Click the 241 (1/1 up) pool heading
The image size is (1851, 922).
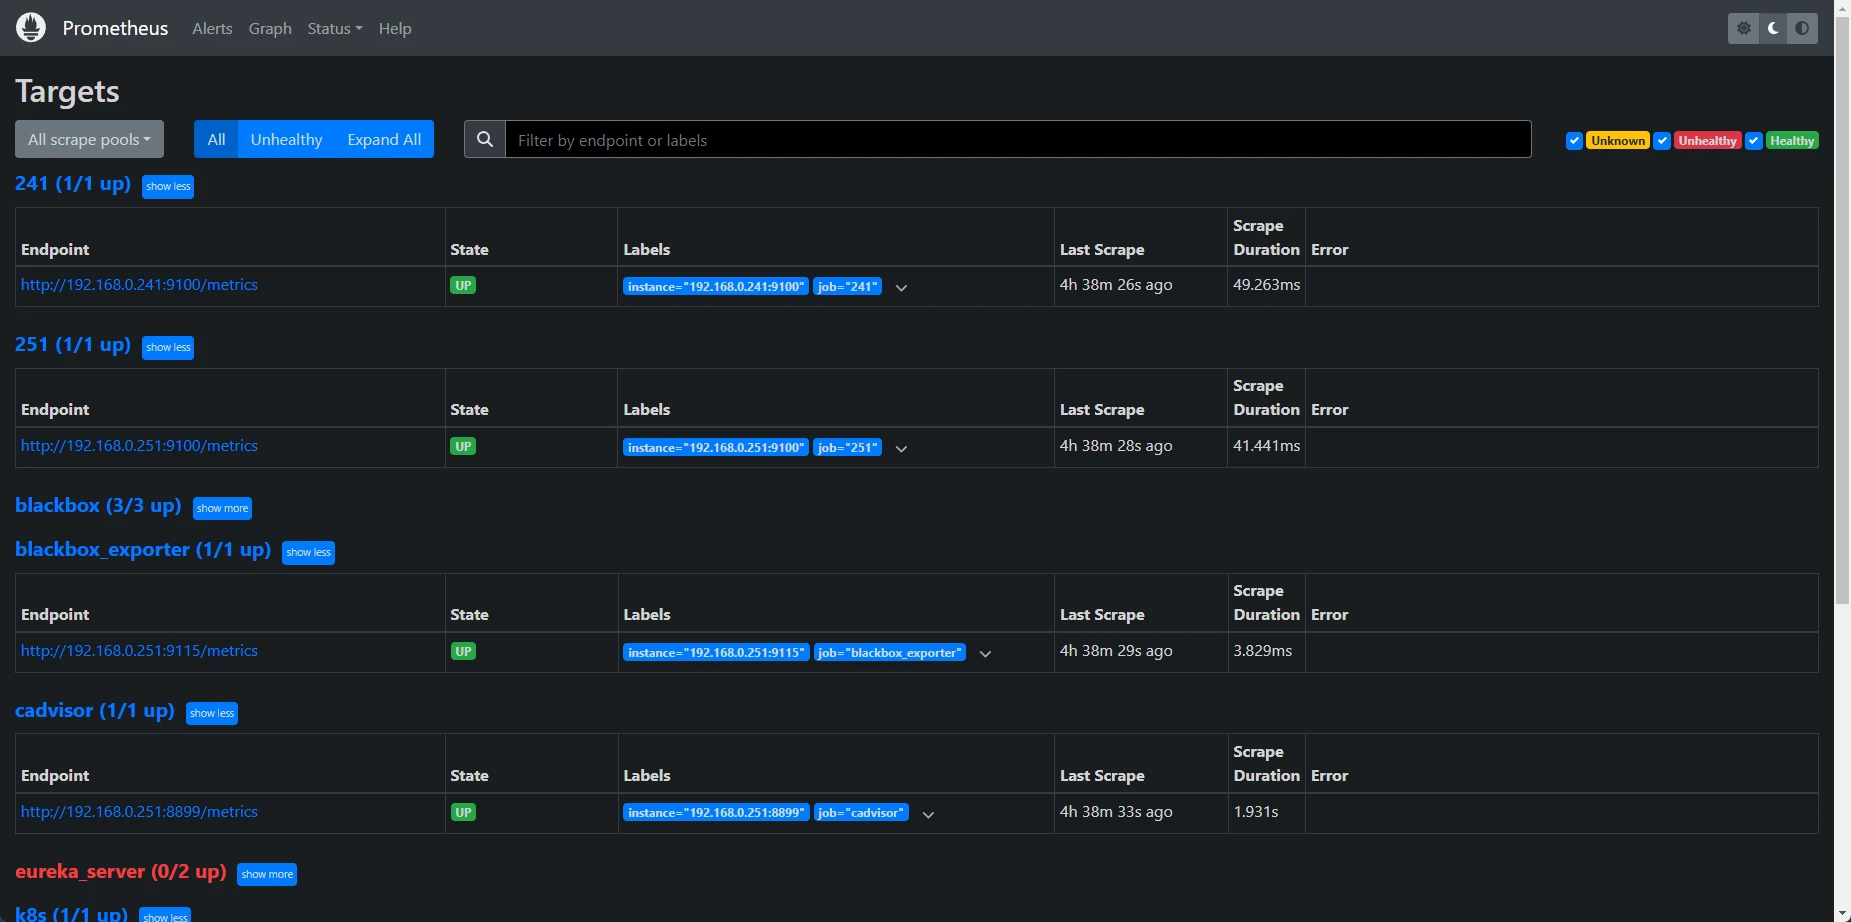tap(73, 183)
